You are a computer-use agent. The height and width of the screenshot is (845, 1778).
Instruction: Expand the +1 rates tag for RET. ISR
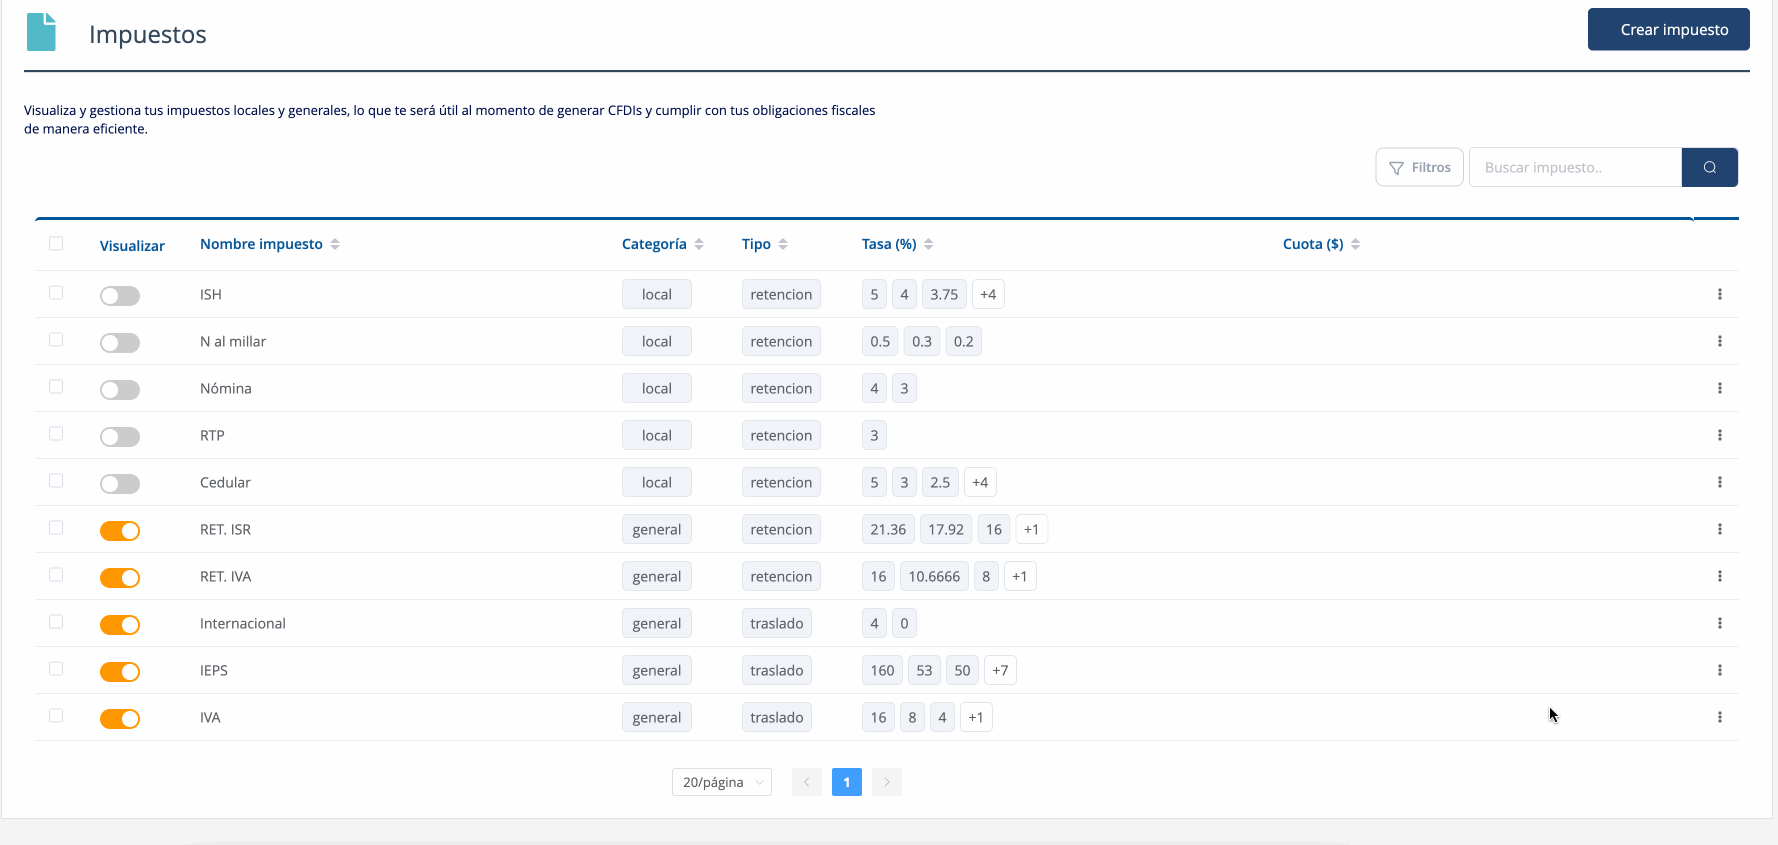click(1031, 529)
